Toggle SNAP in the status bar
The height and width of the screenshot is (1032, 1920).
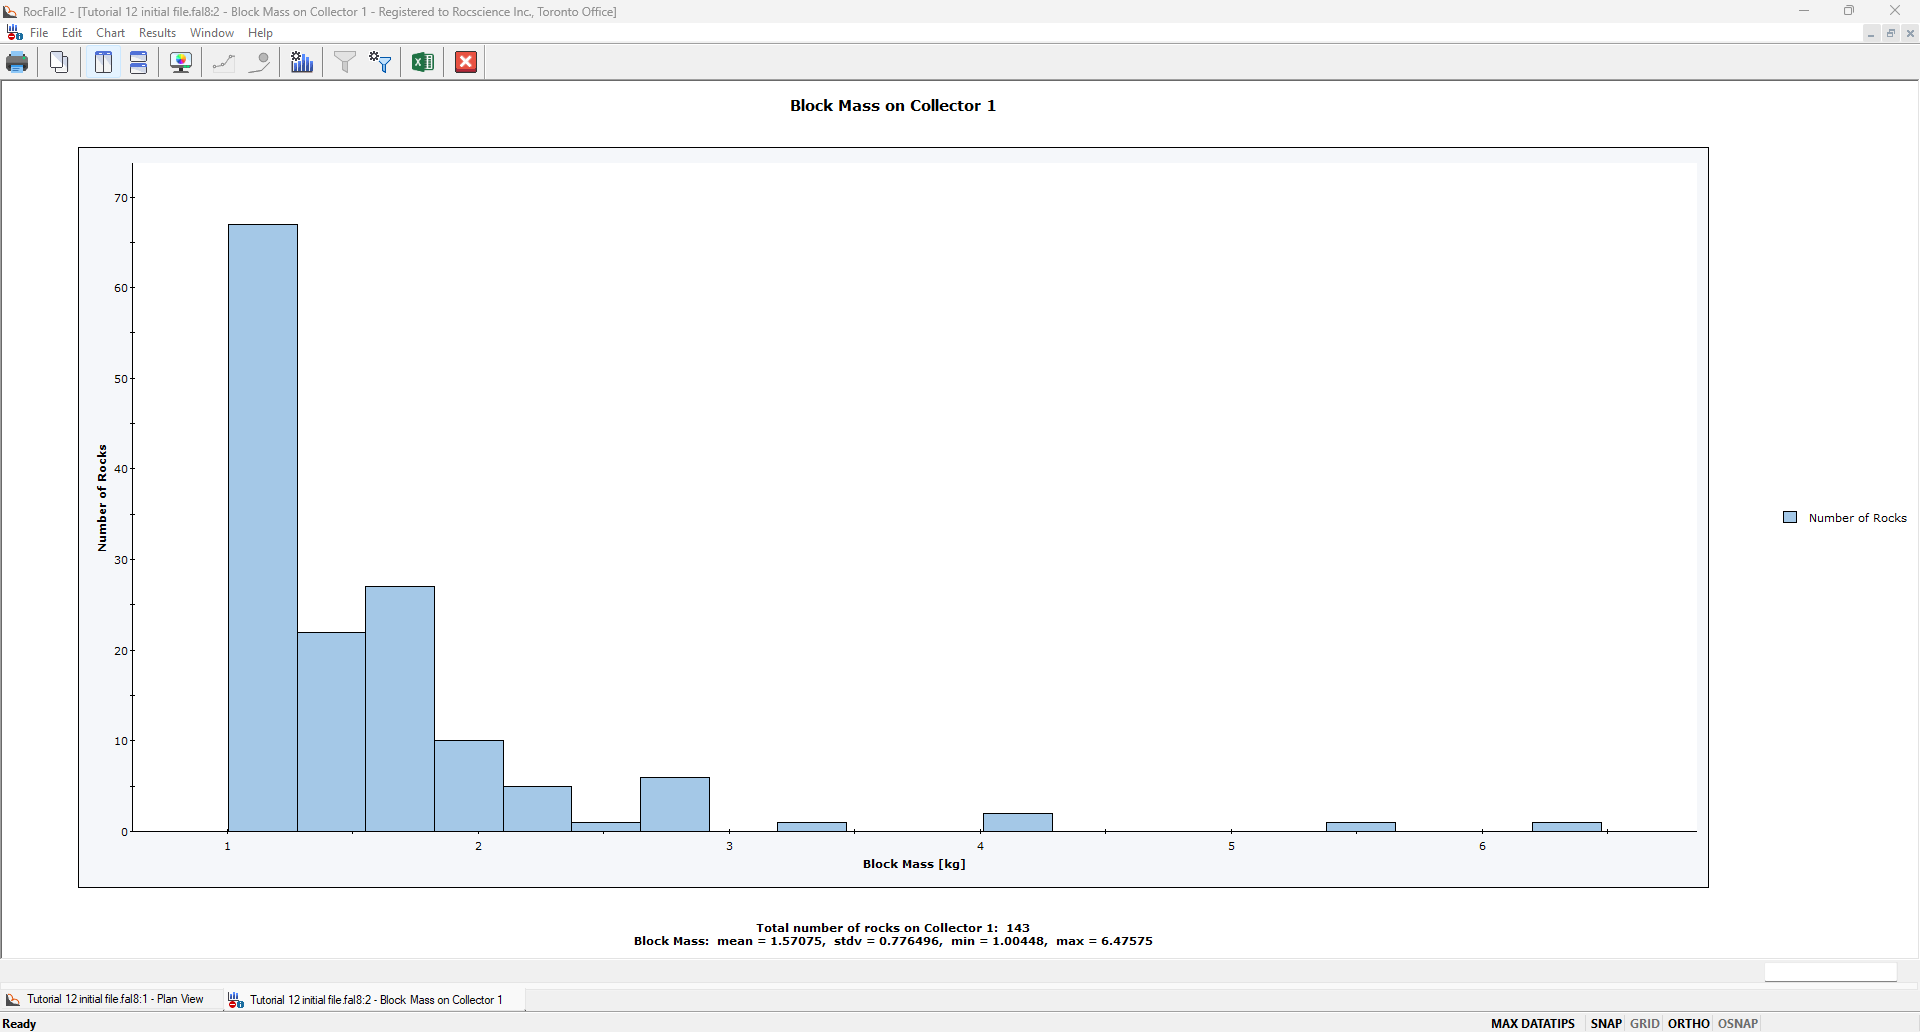click(x=1606, y=1023)
